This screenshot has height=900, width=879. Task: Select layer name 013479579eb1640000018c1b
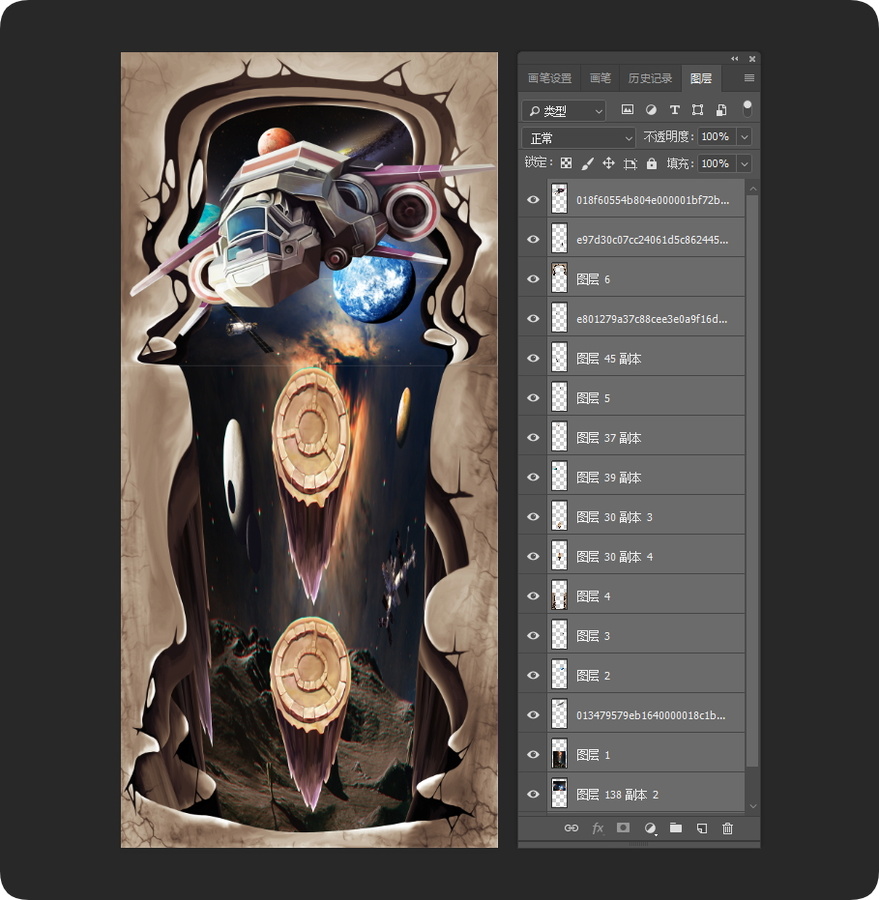[x=650, y=715]
